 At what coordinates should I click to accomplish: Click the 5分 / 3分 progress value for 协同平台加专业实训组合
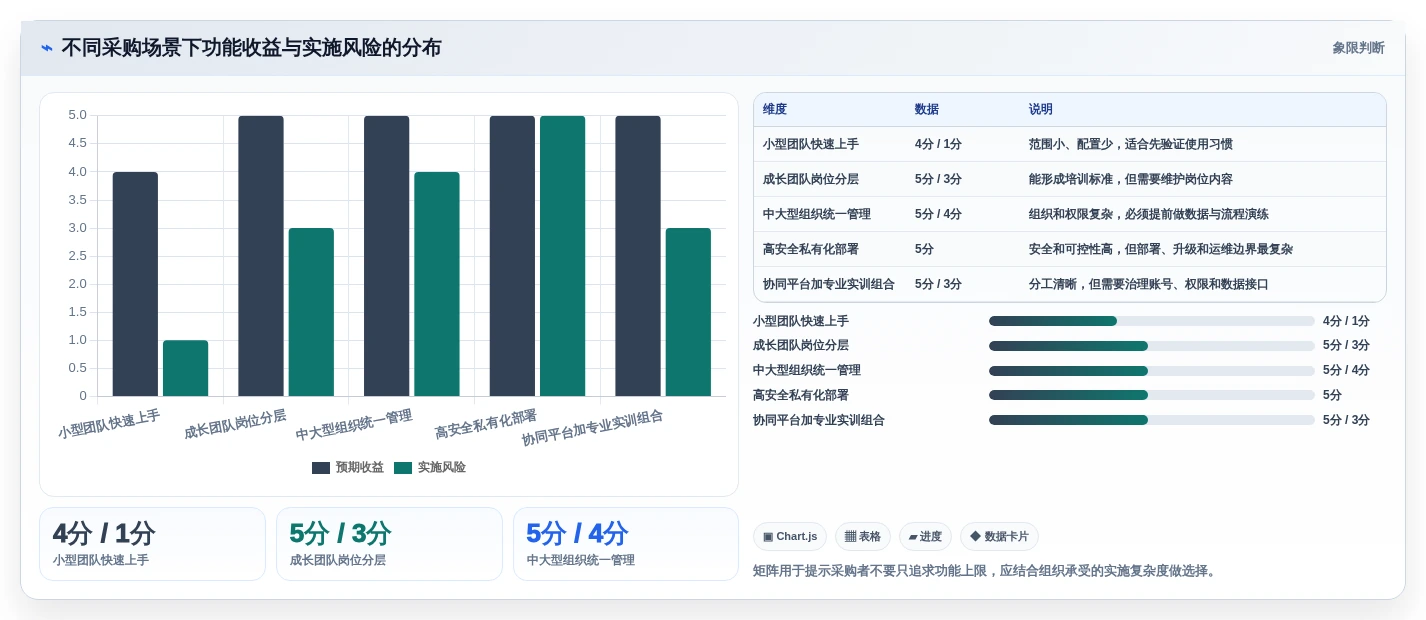pos(1346,420)
